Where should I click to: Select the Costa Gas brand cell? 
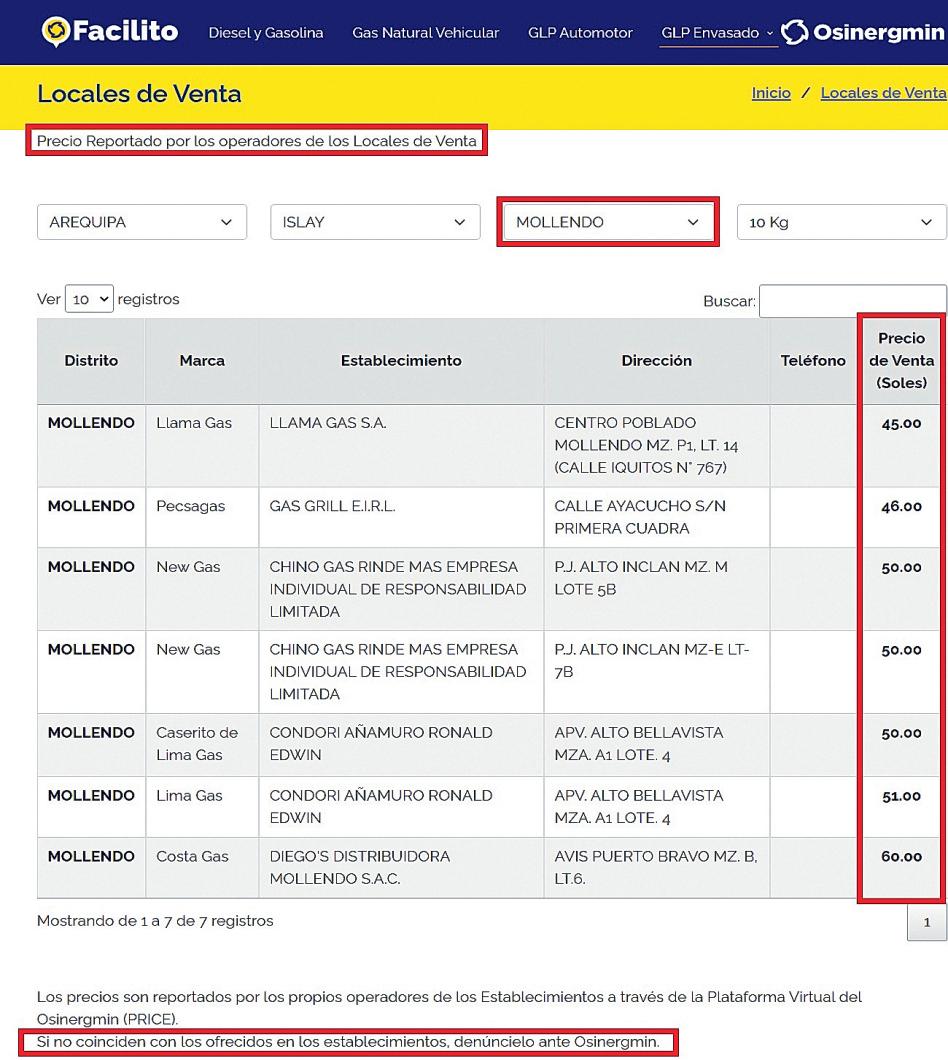pos(202,868)
